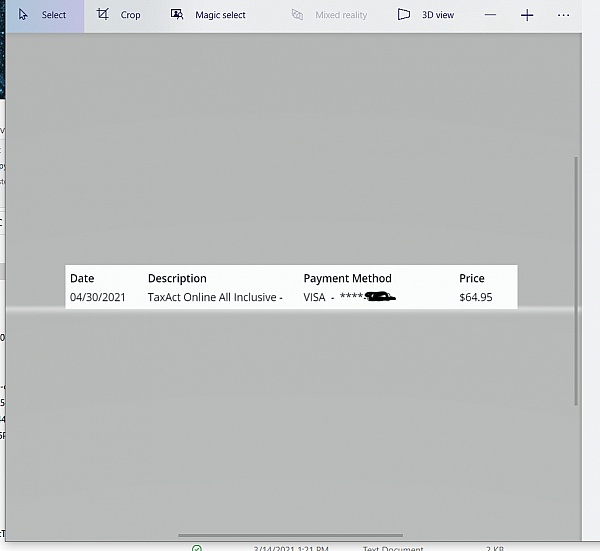Click the horizontal scrollbar below the canvas
600x551 pixels.
coord(290,536)
